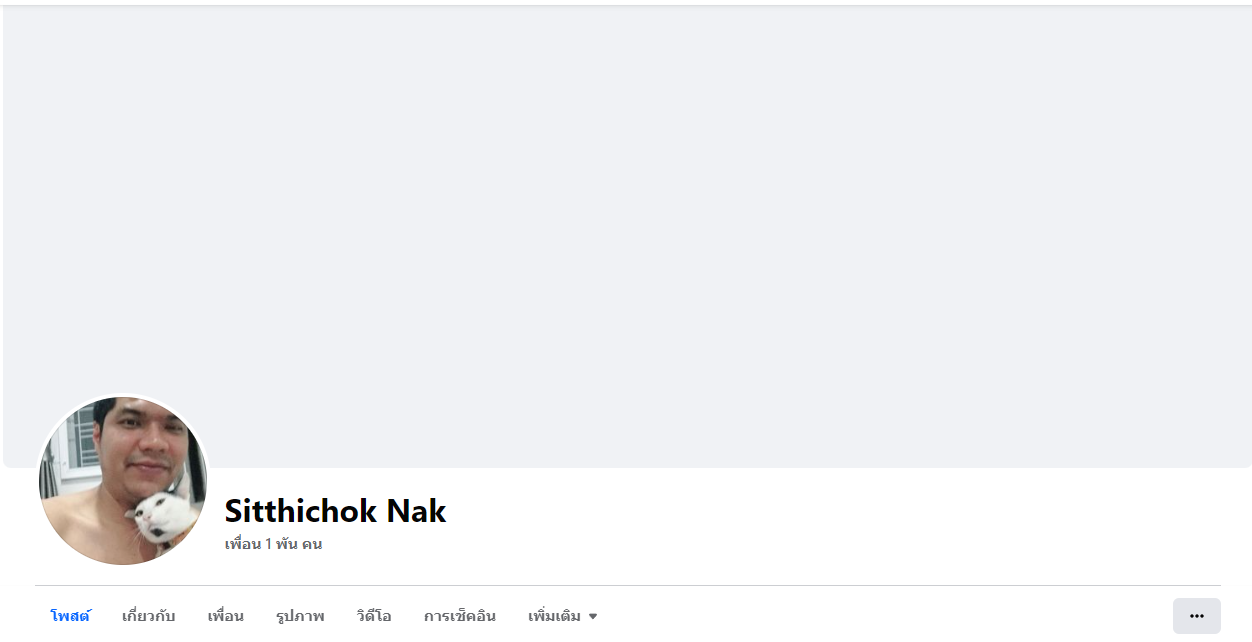The image size is (1252, 642).
Task: Select the โพสต์ (Posts) tab
Action: (x=70, y=616)
